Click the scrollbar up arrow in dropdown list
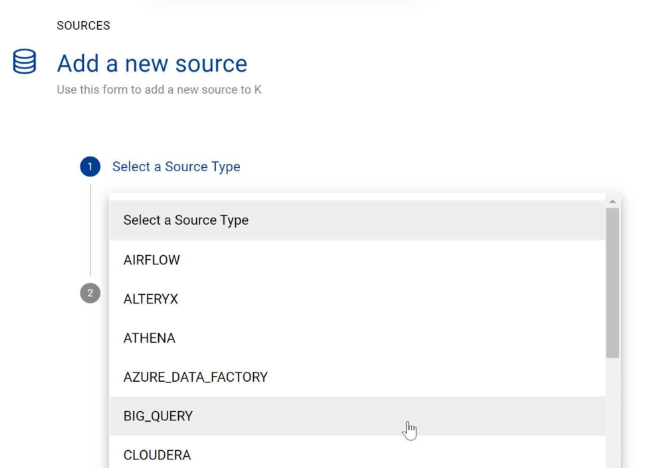Screen dimensions: 658x468 (x=612, y=201)
